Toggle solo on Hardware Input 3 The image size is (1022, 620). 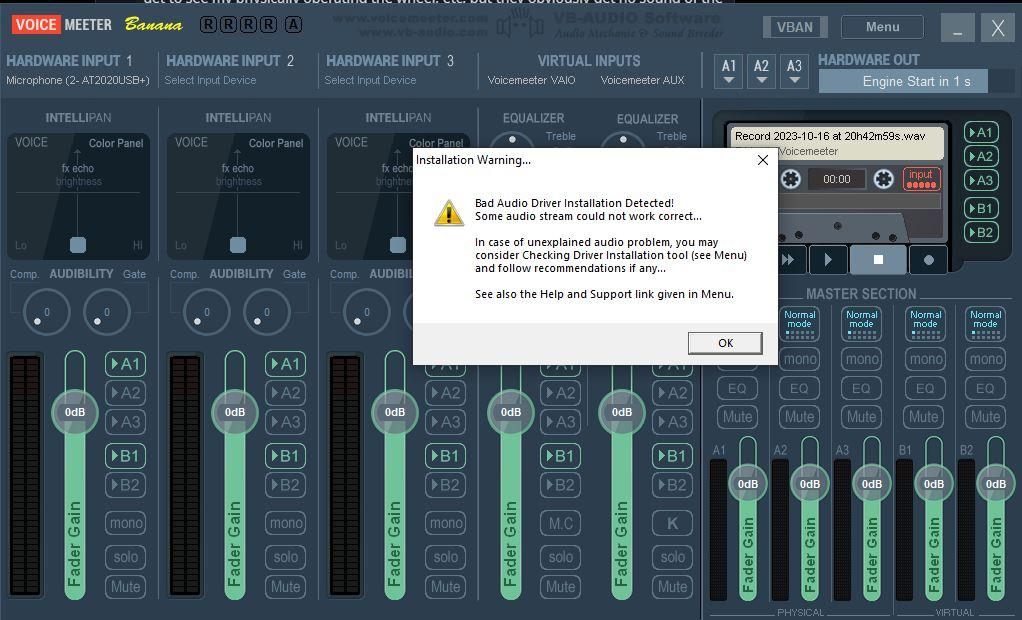445,557
